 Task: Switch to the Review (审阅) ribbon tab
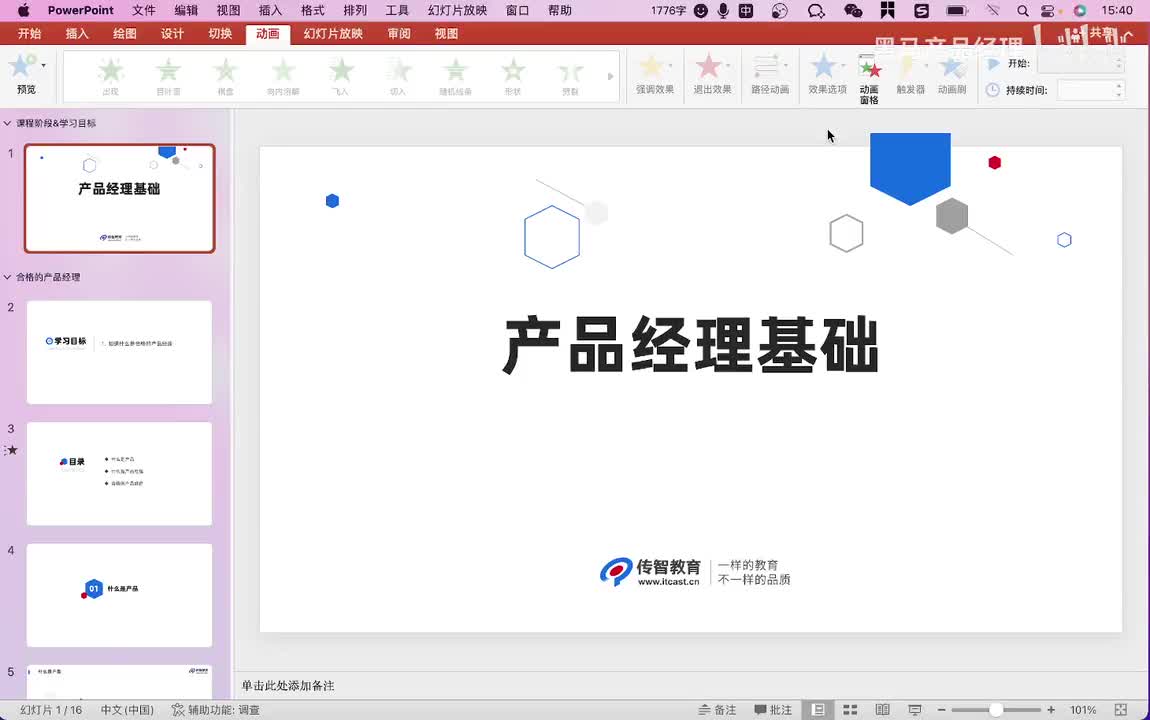399,34
